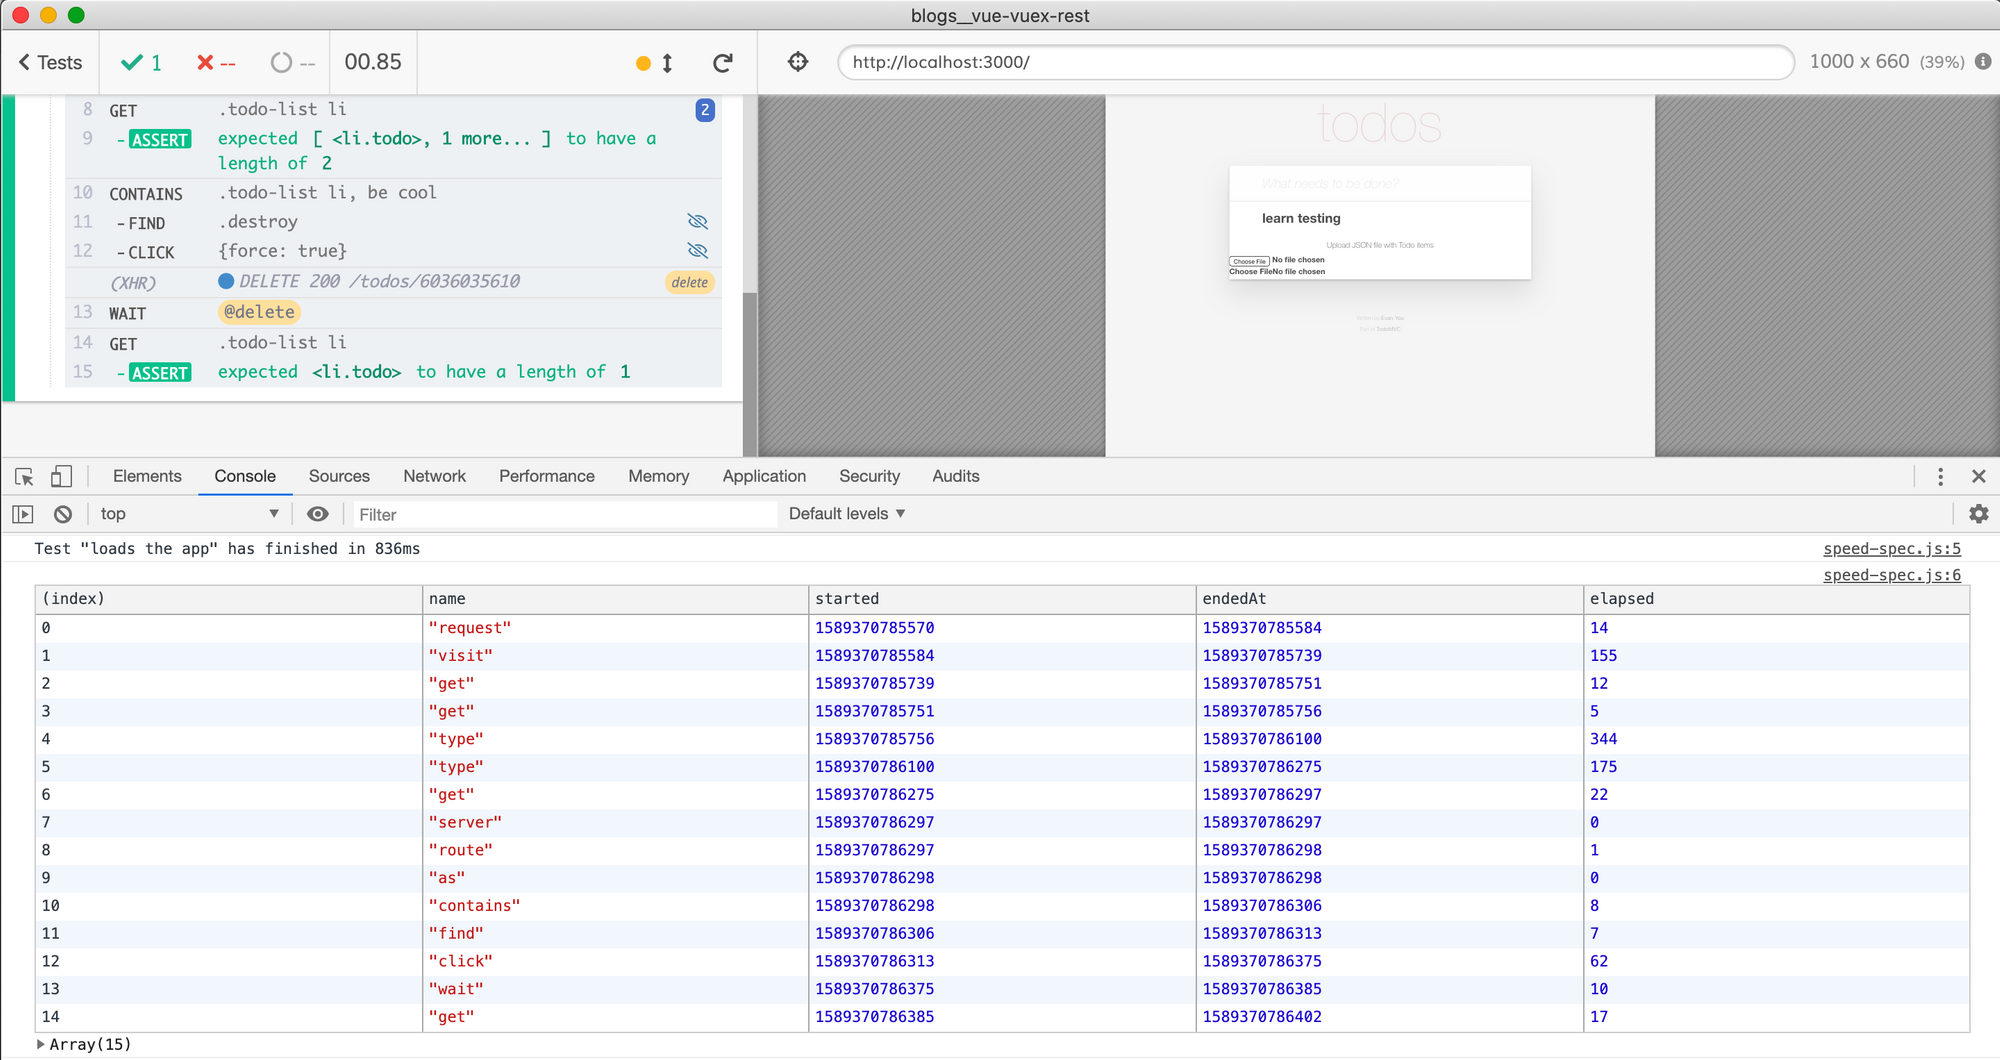Click the console Filter input field
The image size is (2000, 1060).
click(565, 514)
